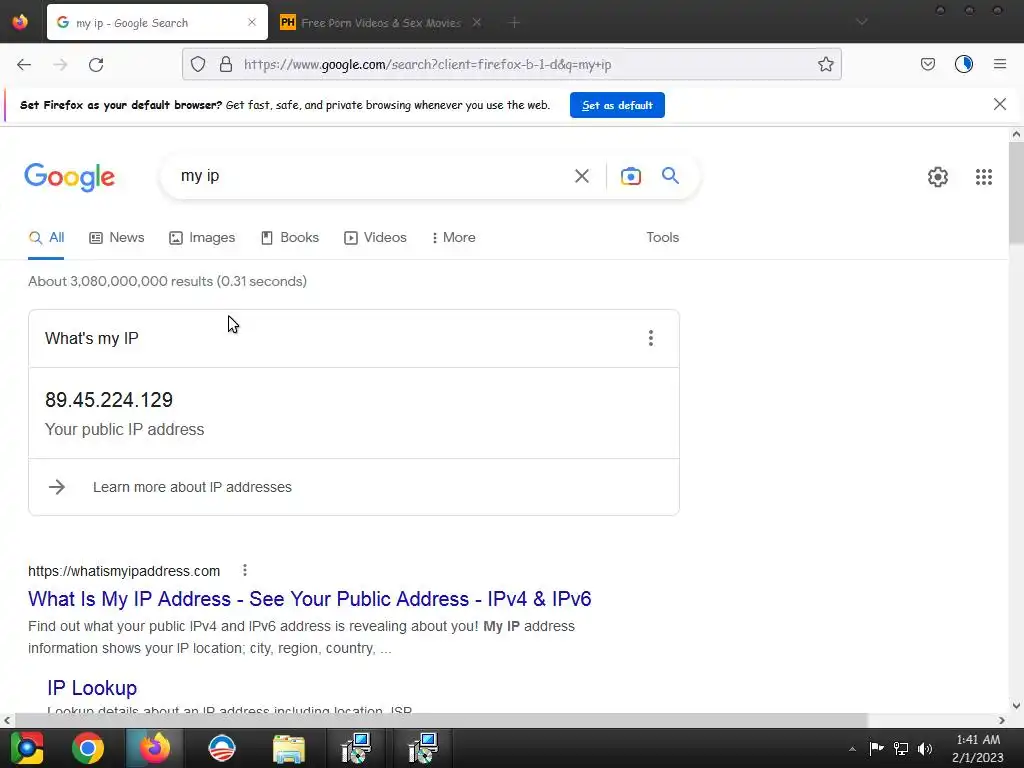Open What's my IP card options menu
The width and height of the screenshot is (1024, 768).
[650, 338]
